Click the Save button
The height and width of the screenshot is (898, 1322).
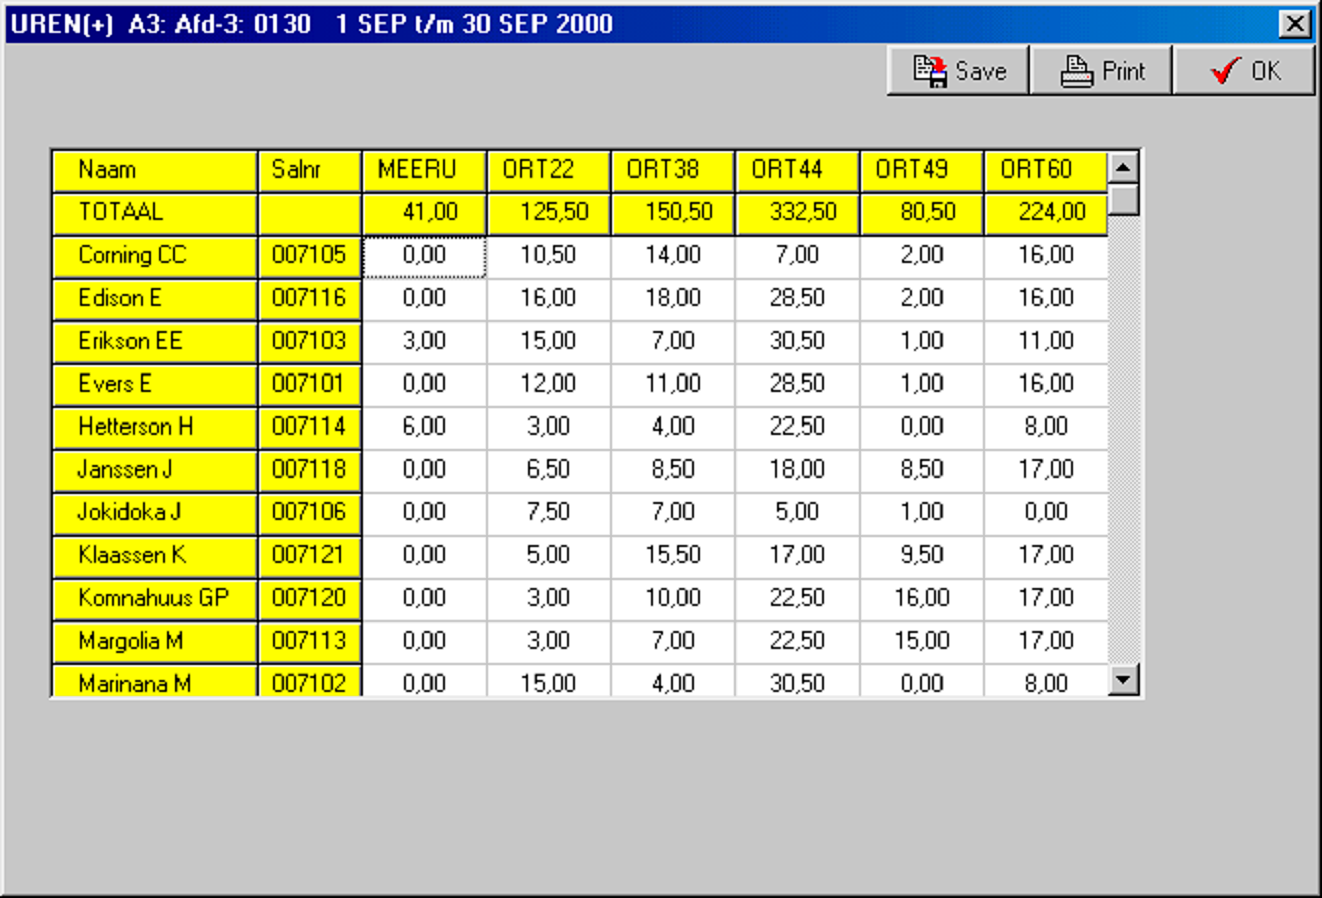coord(958,71)
